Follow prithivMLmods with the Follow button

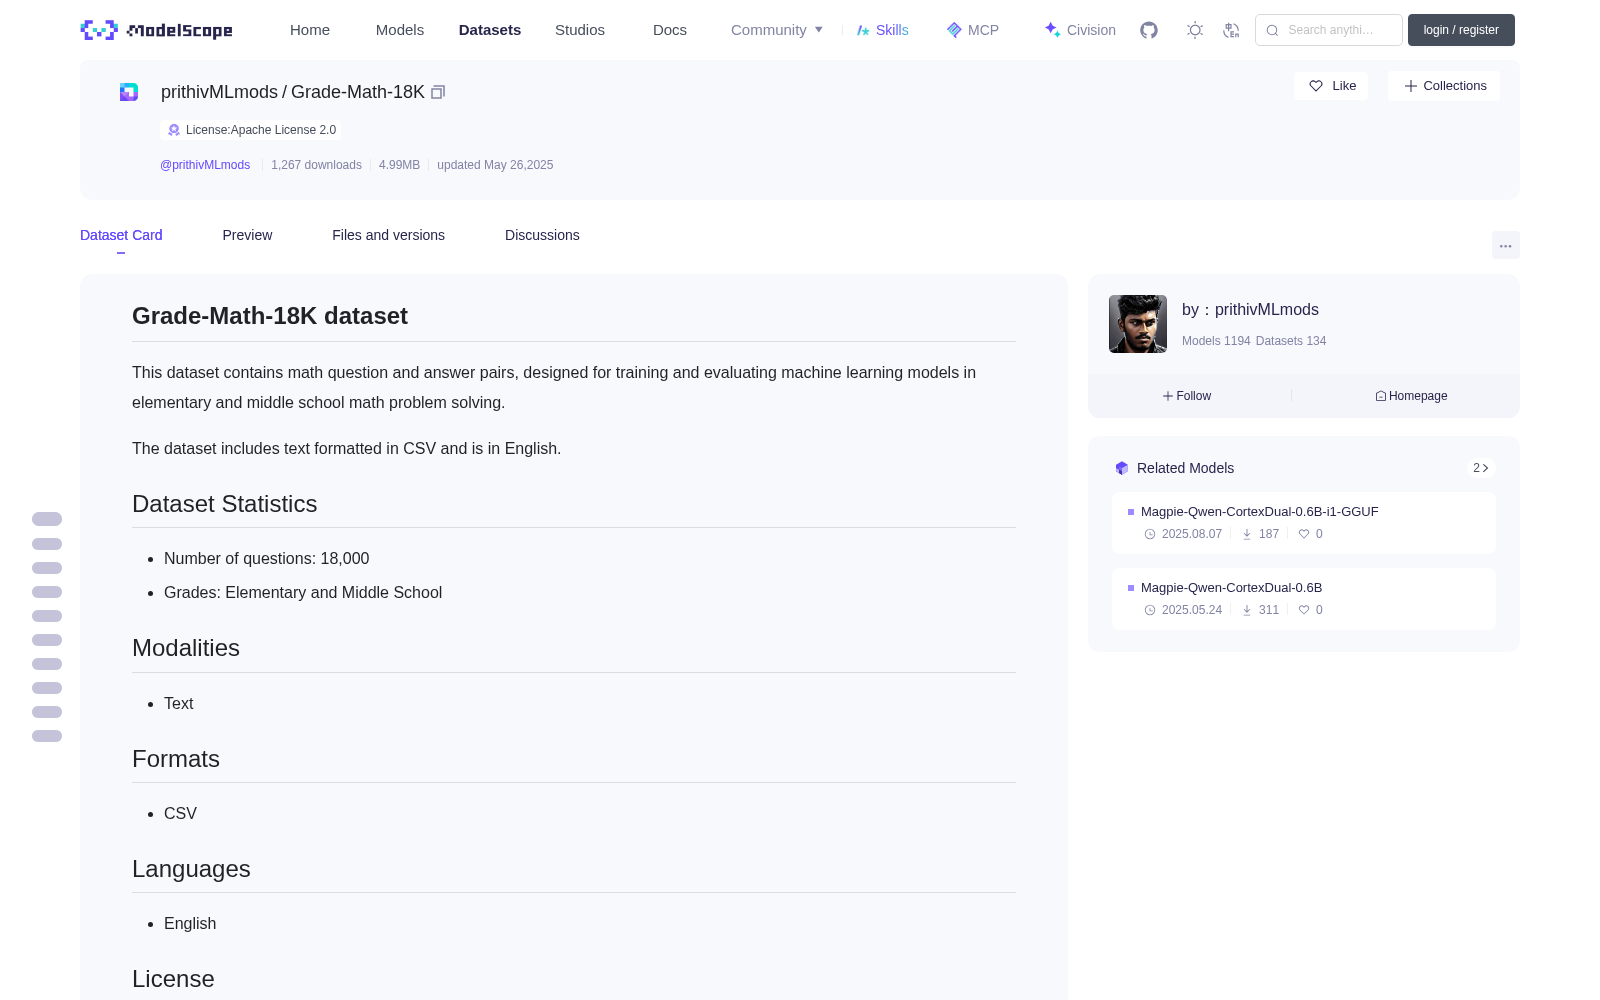point(1187,396)
